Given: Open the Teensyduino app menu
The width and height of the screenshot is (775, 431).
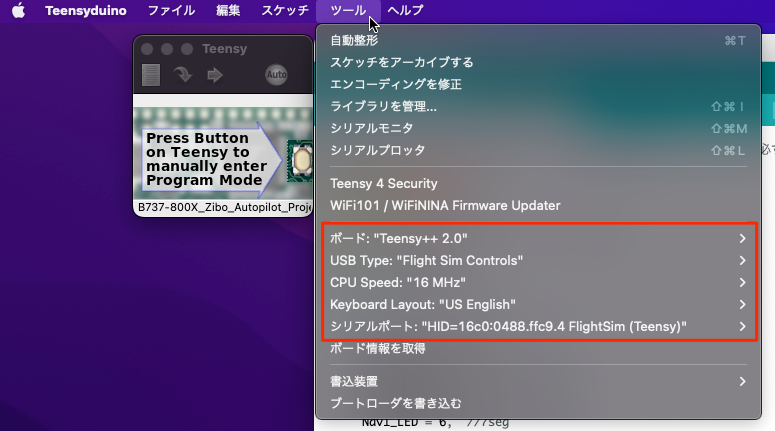Looking at the screenshot, I should click(86, 10).
